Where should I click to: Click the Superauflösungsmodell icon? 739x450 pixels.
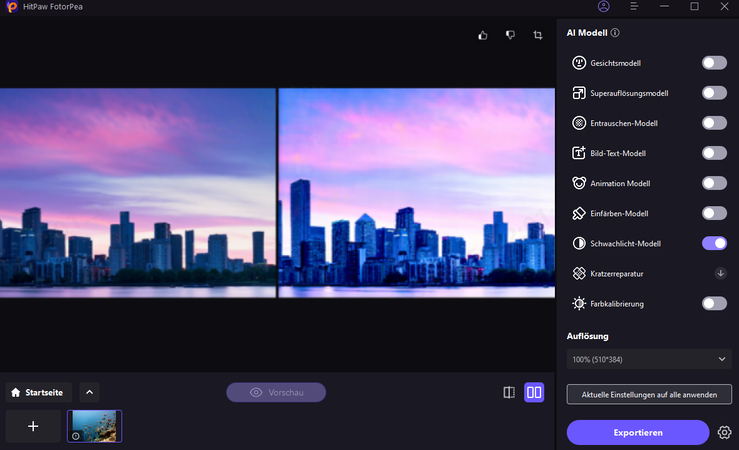click(x=579, y=93)
